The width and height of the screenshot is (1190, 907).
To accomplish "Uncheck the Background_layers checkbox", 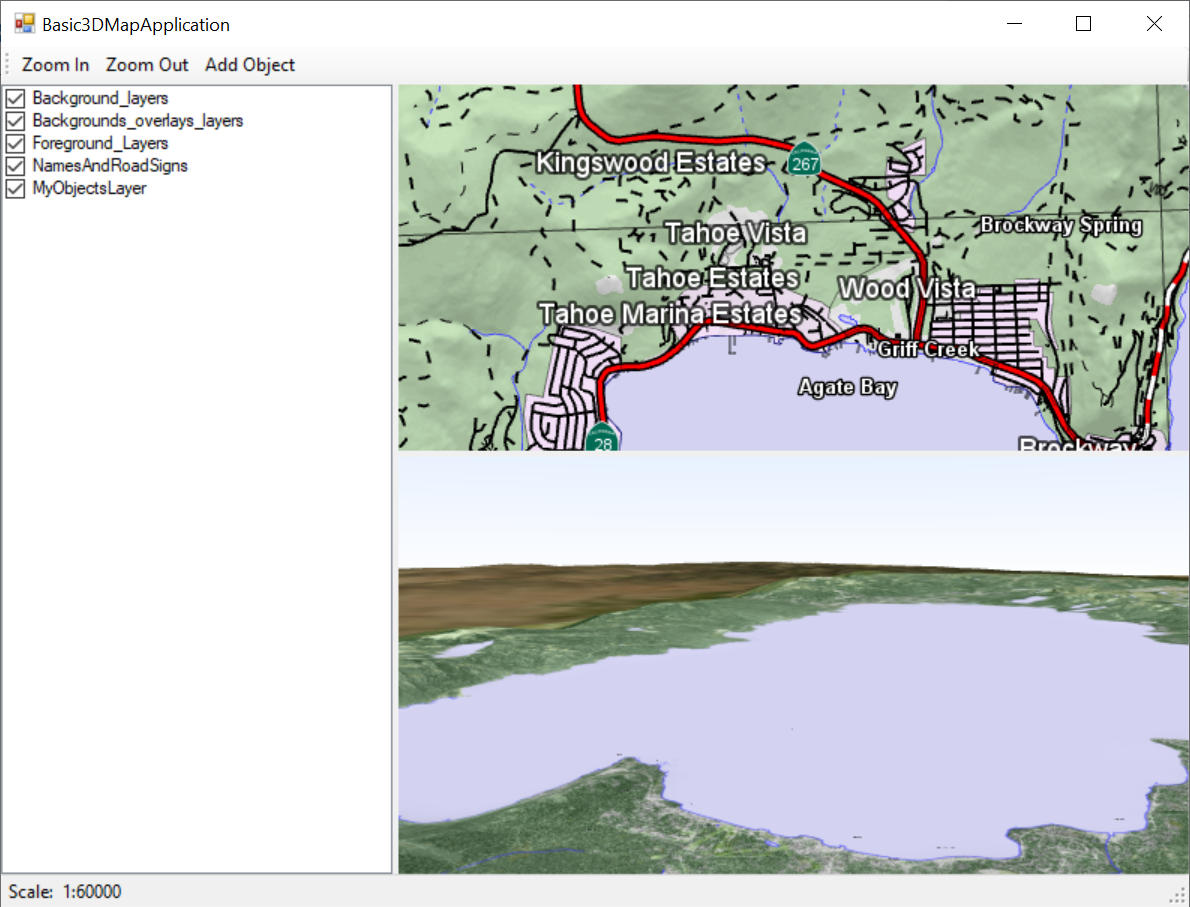I will (x=16, y=98).
